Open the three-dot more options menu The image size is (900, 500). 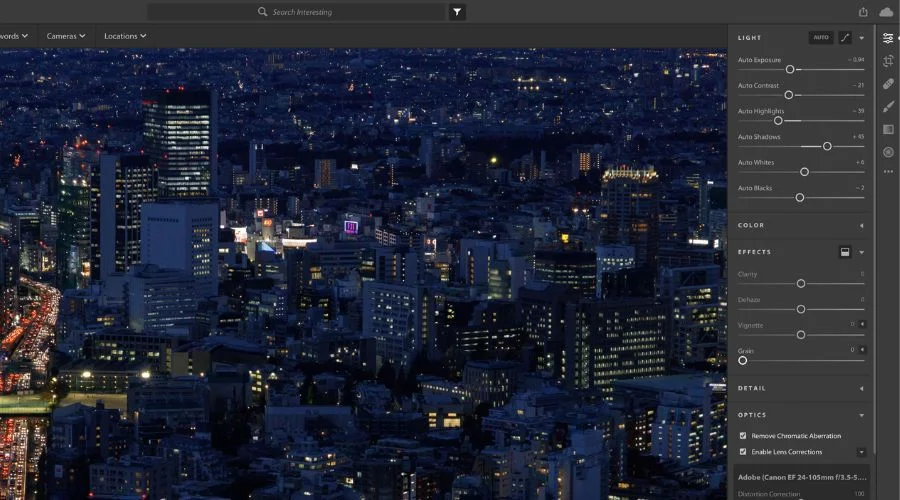point(888,172)
